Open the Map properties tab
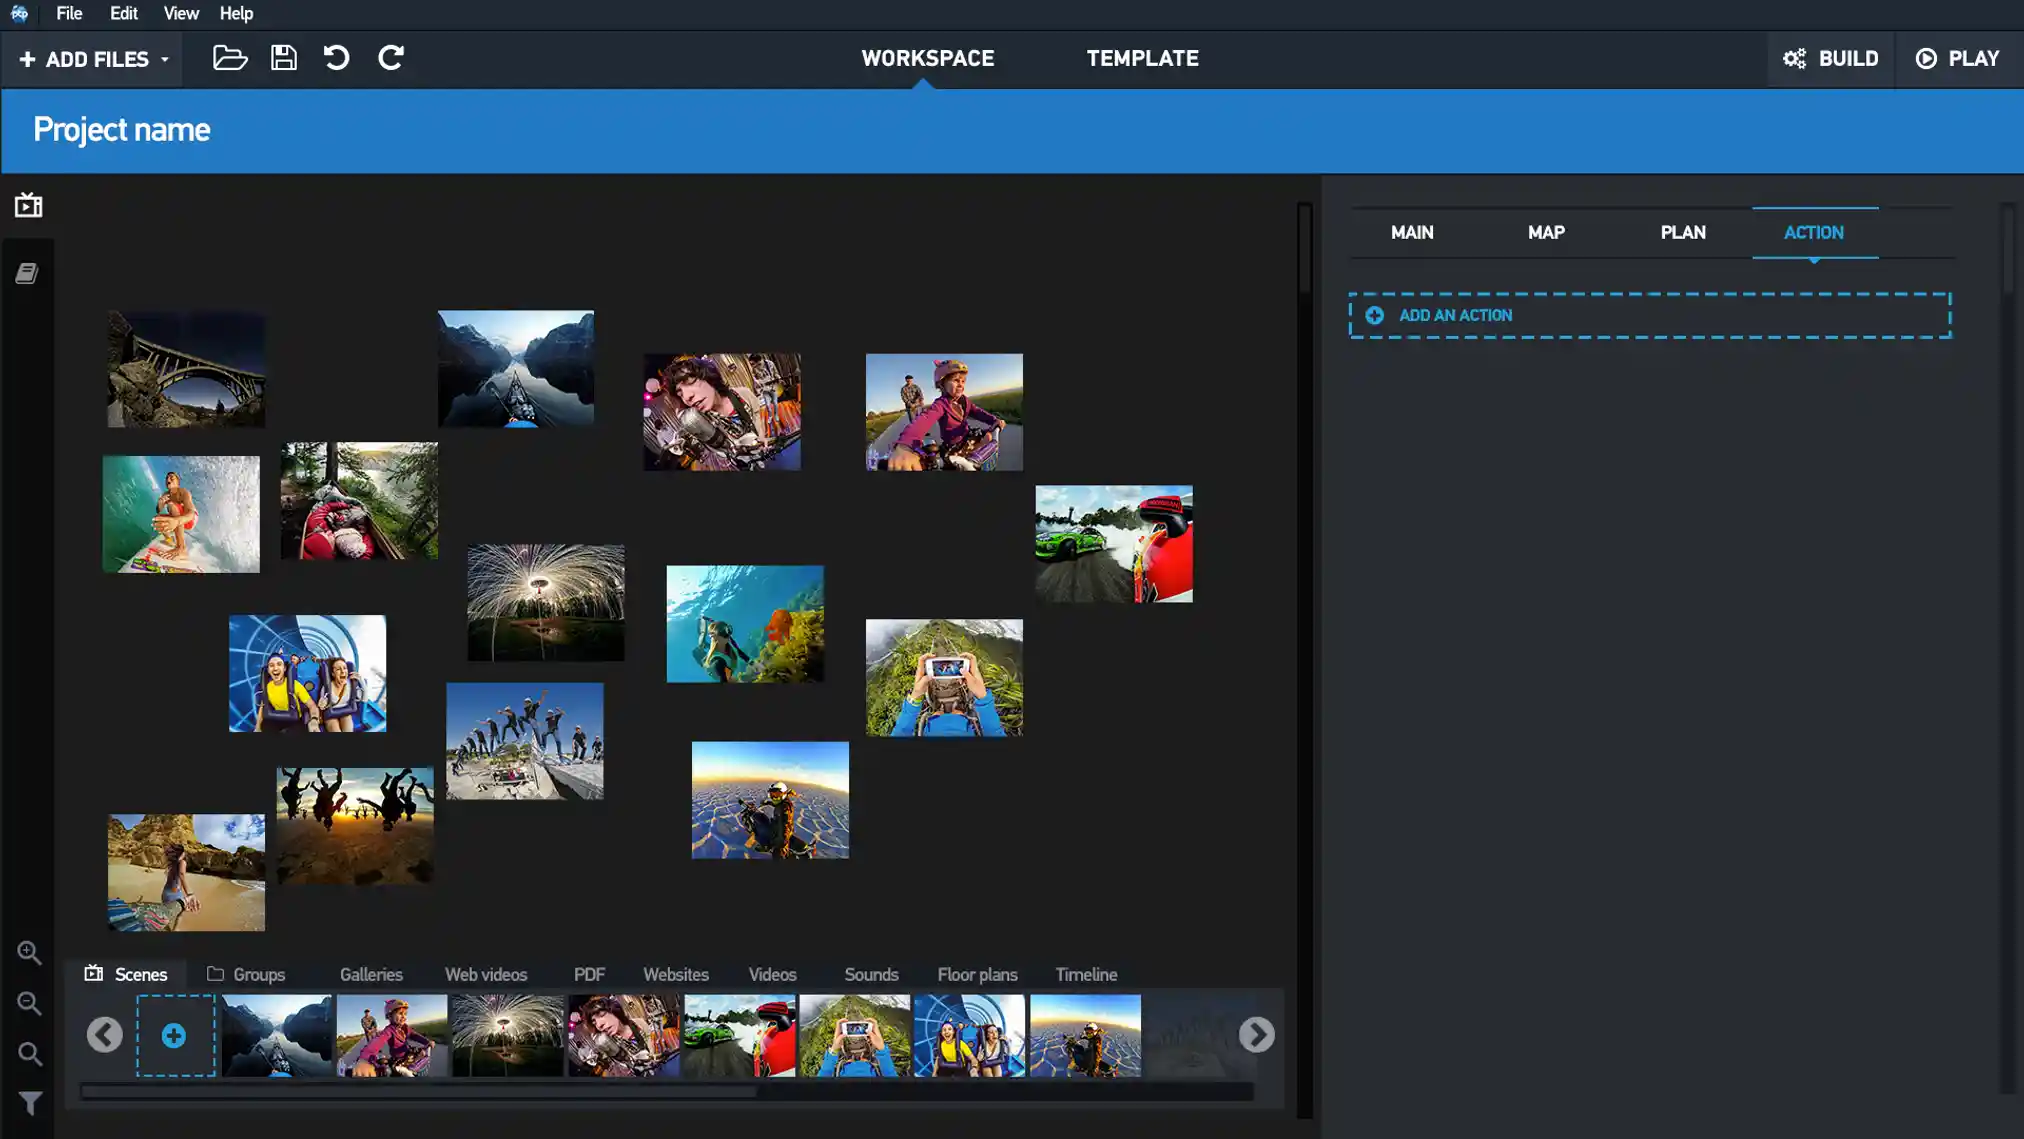2024x1139 pixels. click(x=1546, y=233)
